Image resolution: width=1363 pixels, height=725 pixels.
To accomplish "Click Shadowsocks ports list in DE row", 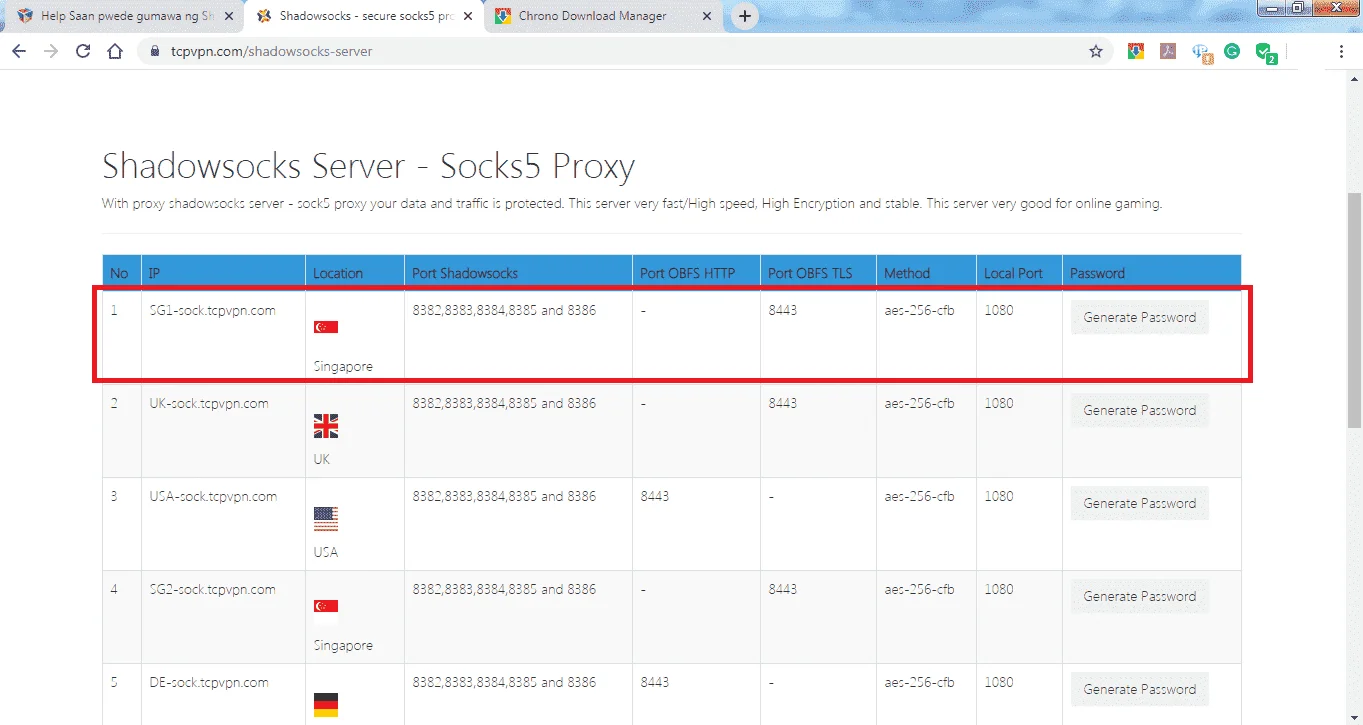I will coord(504,682).
